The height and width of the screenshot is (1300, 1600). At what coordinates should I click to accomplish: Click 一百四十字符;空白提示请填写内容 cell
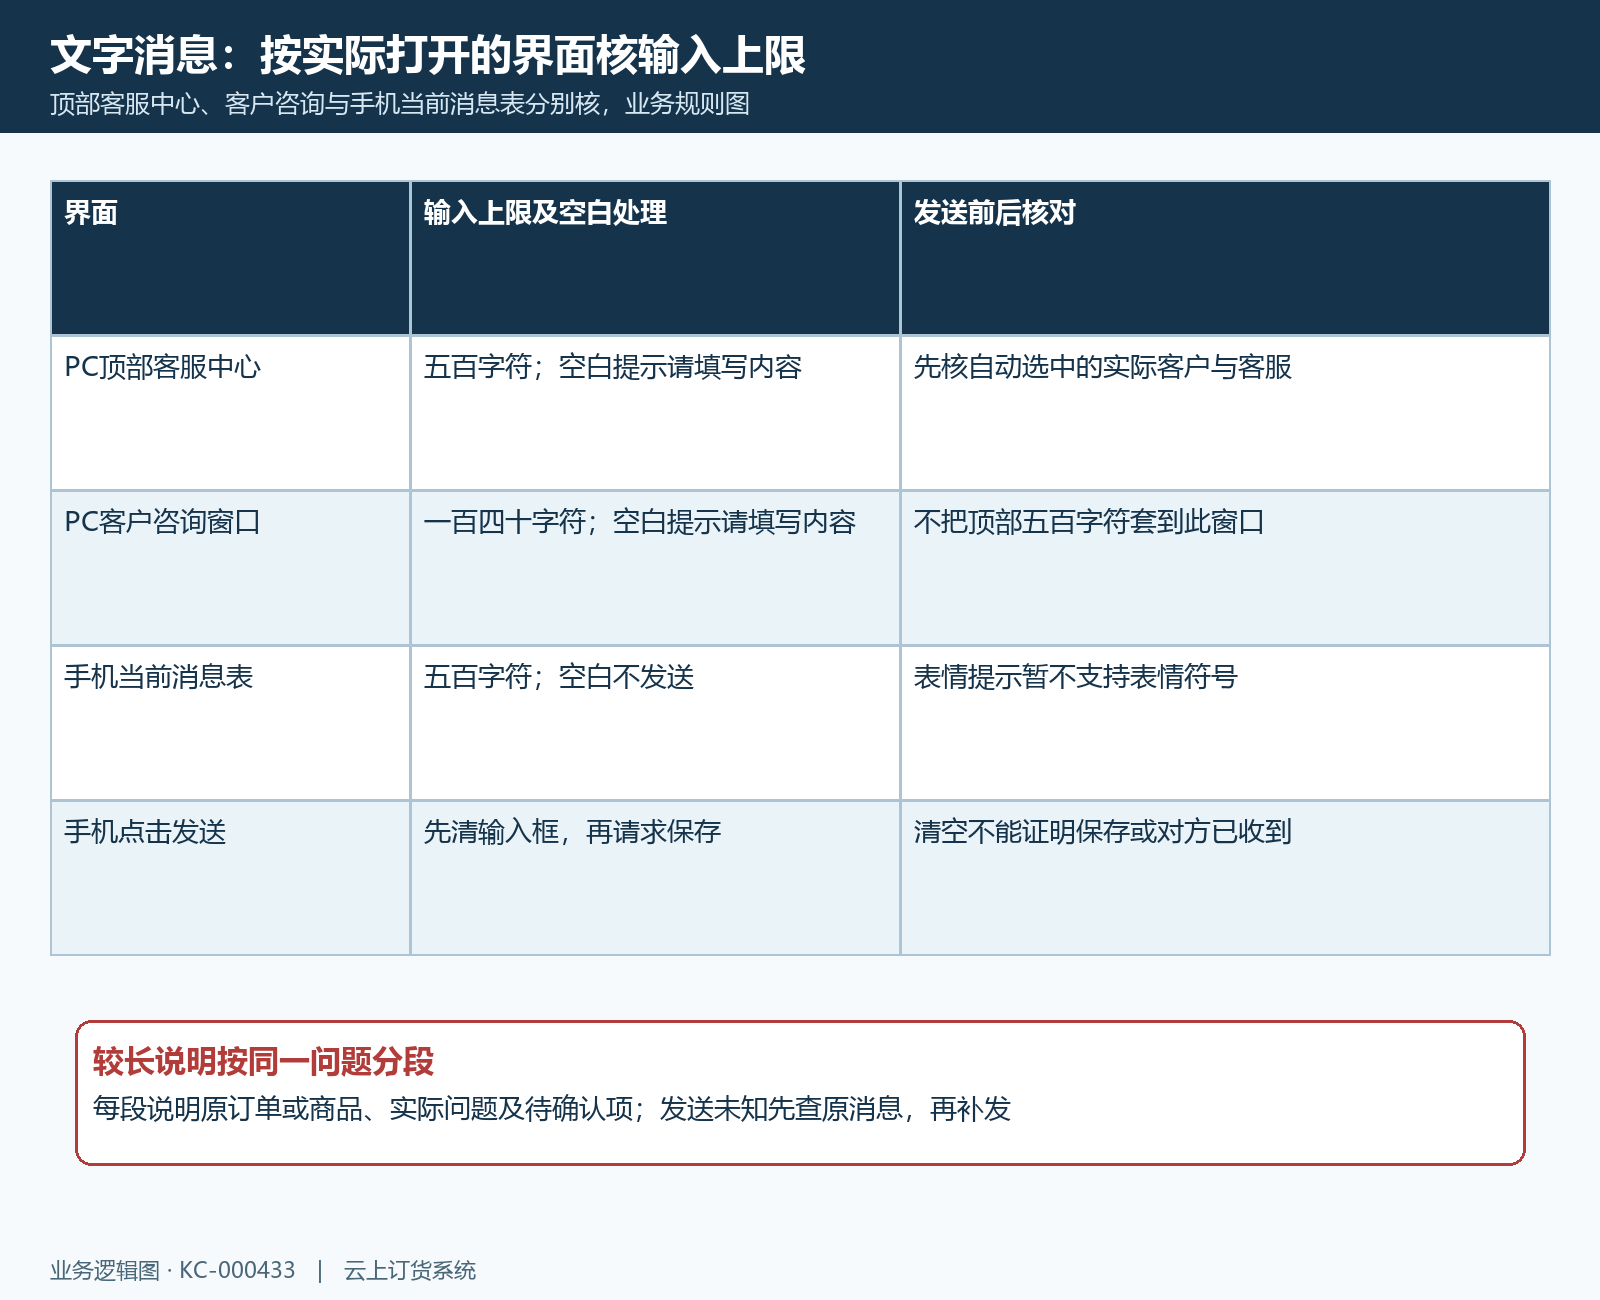coord(655,568)
